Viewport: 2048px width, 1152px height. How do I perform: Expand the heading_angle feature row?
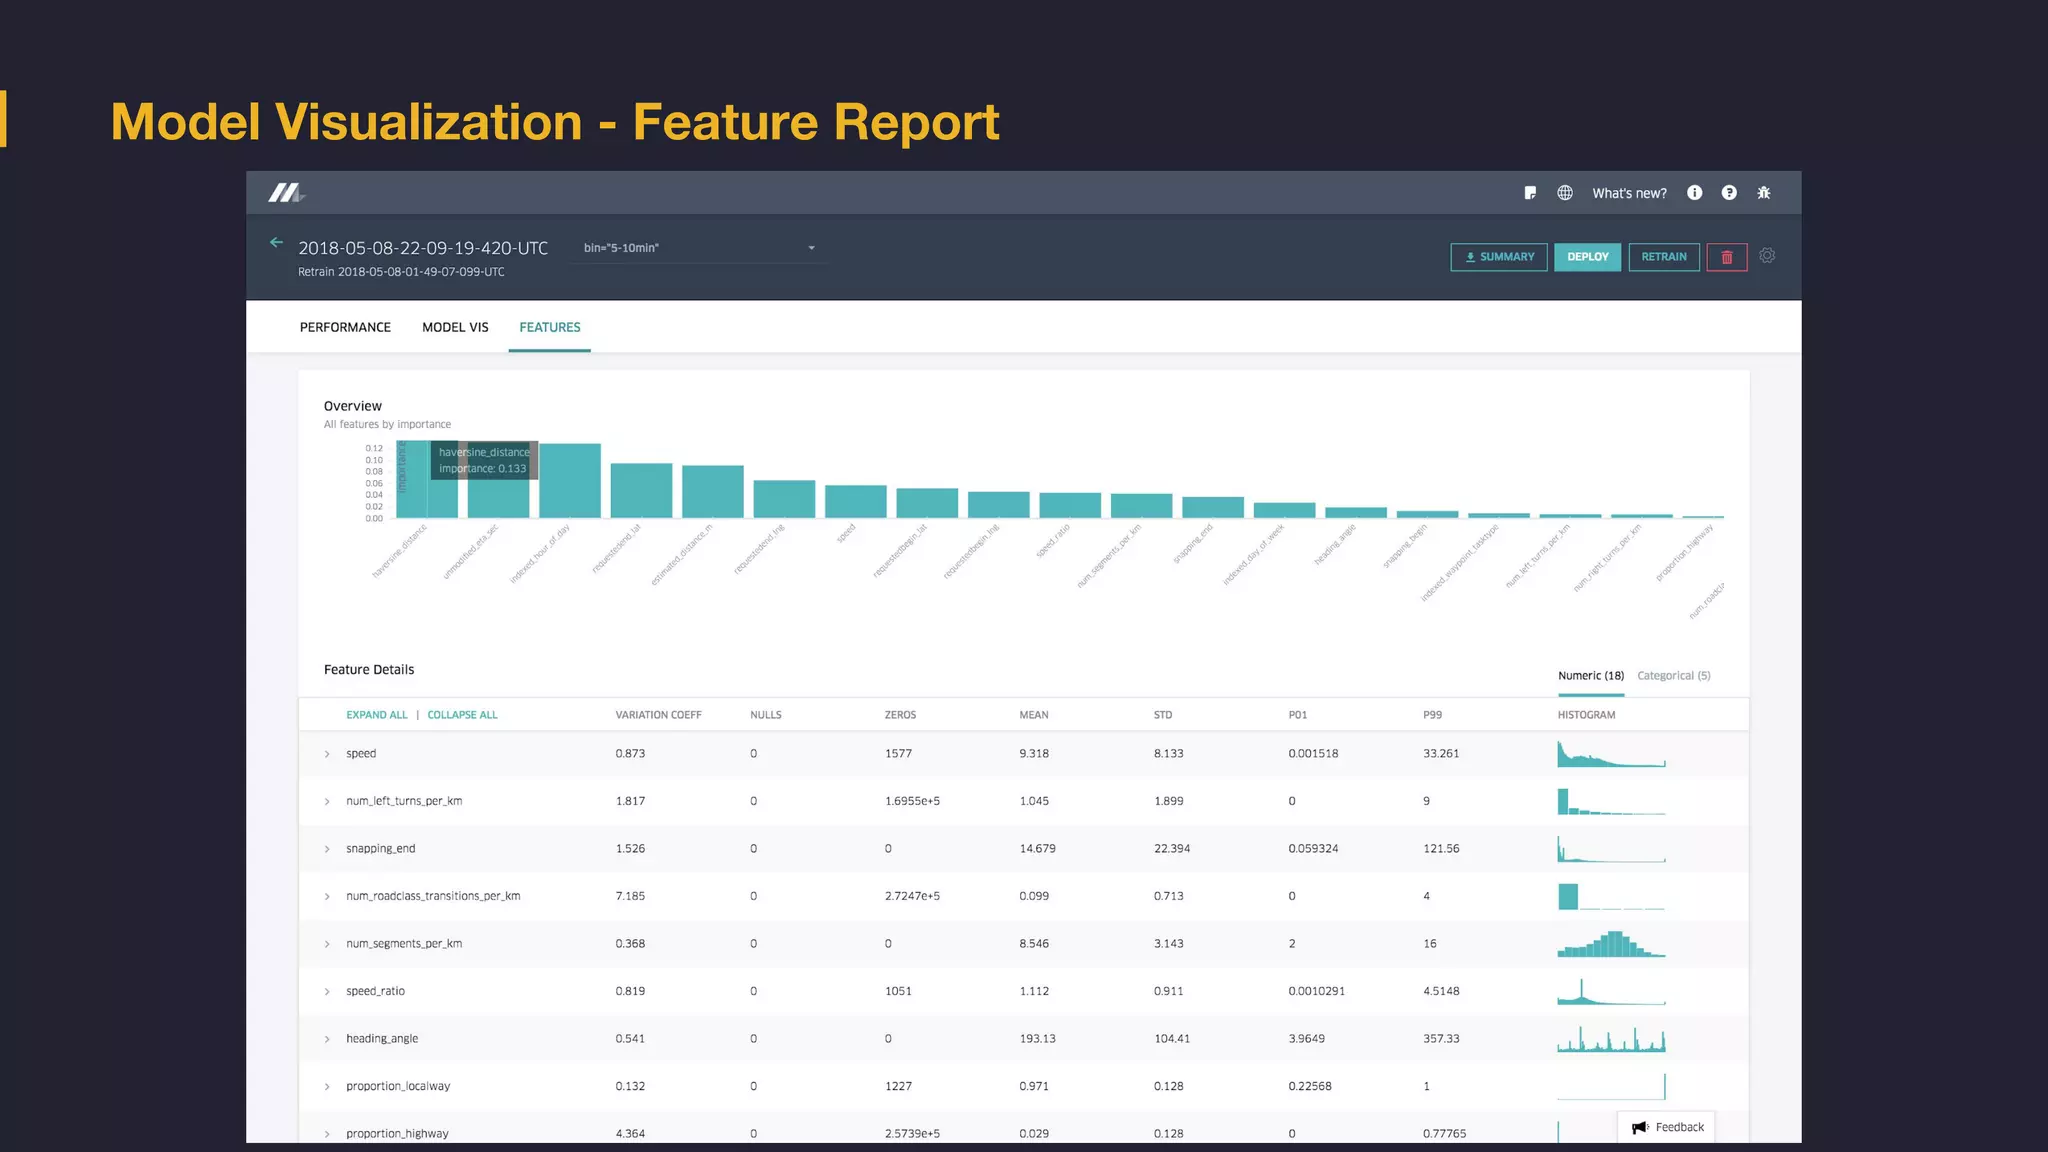tap(327, 1039)
